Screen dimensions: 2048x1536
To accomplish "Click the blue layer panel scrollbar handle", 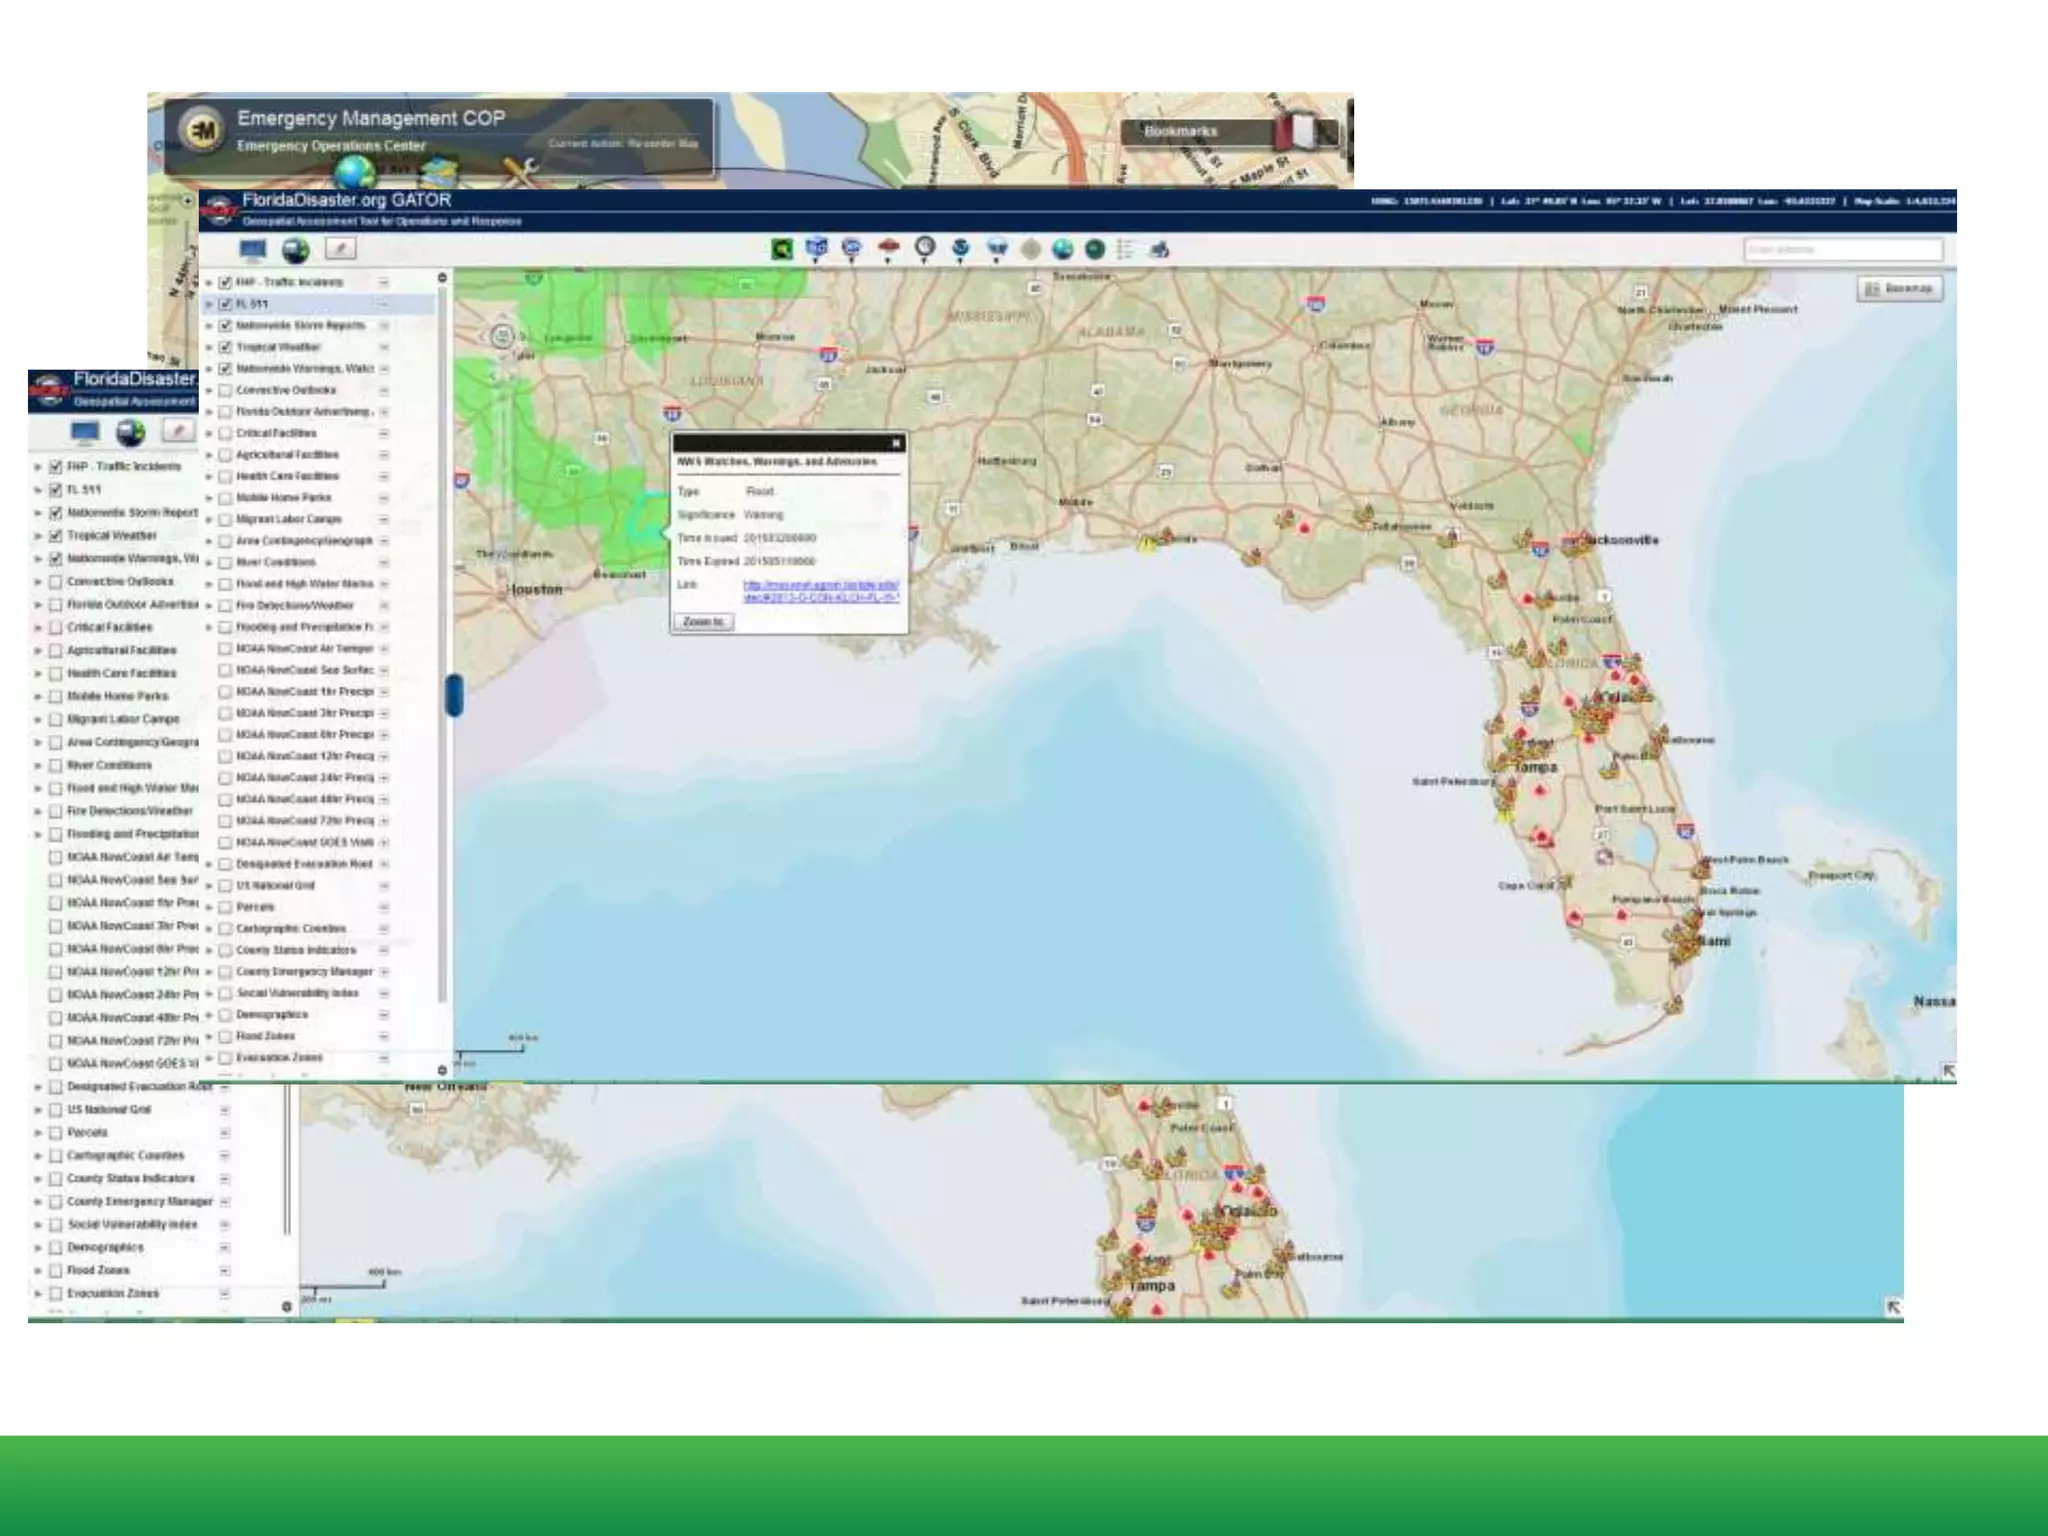I will point(453,695).
